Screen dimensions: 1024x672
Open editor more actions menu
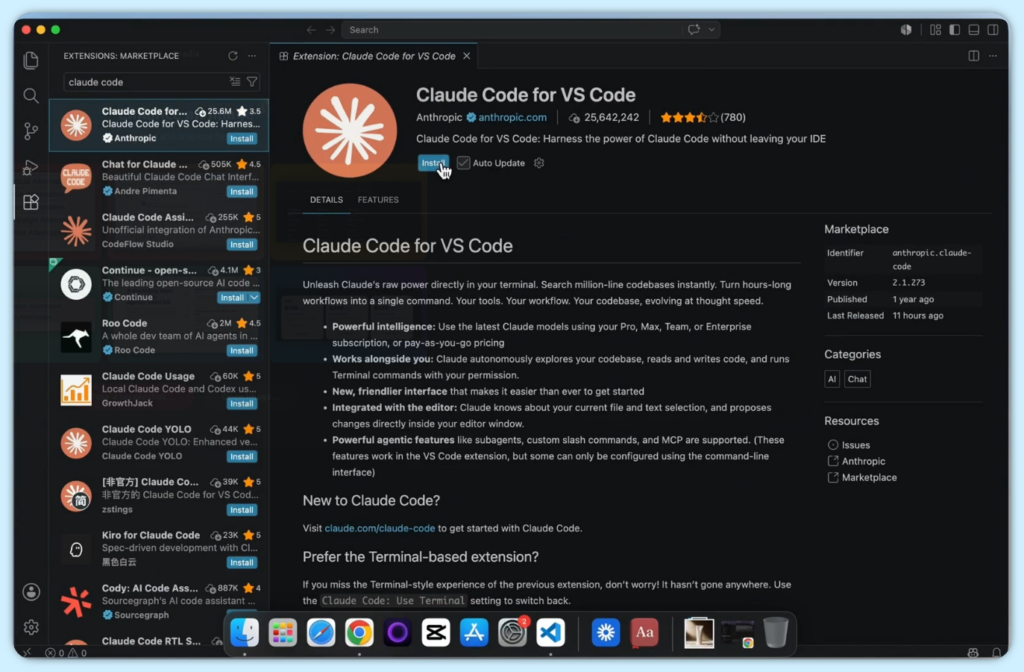coord(993,56)
